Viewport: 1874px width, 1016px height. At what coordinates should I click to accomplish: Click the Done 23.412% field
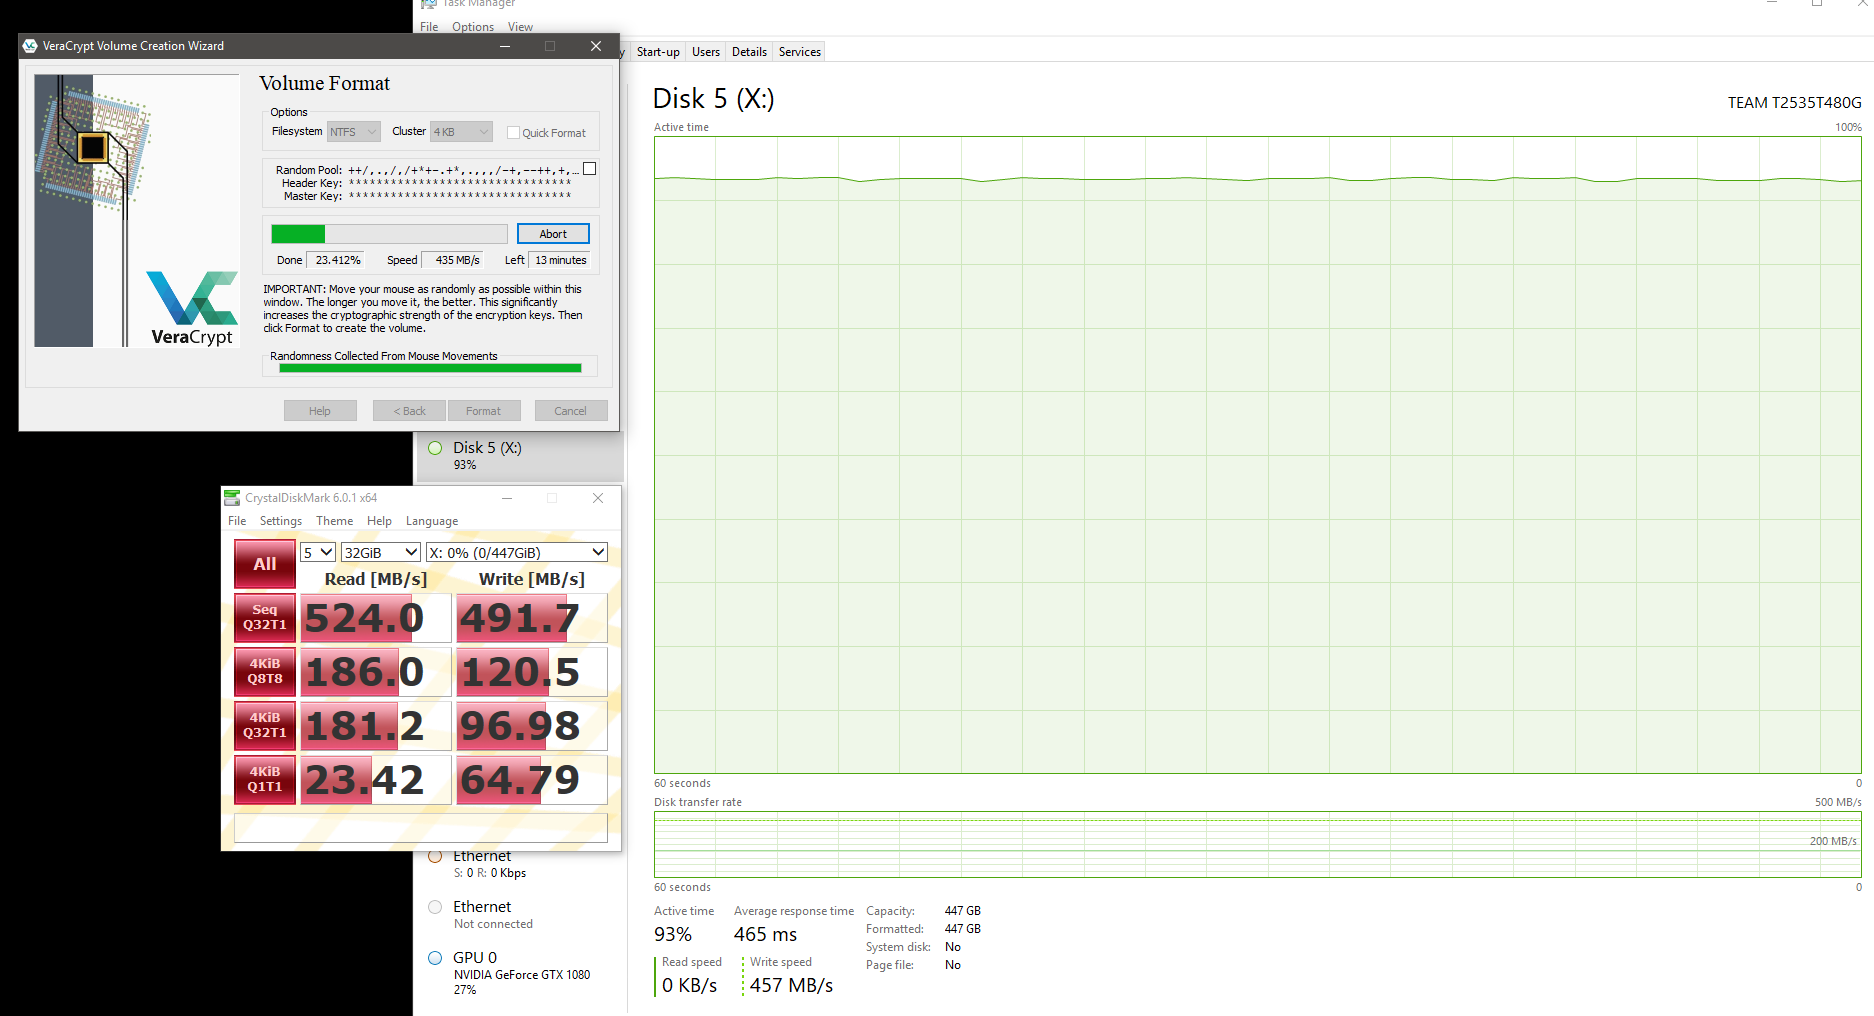point(338,260)
